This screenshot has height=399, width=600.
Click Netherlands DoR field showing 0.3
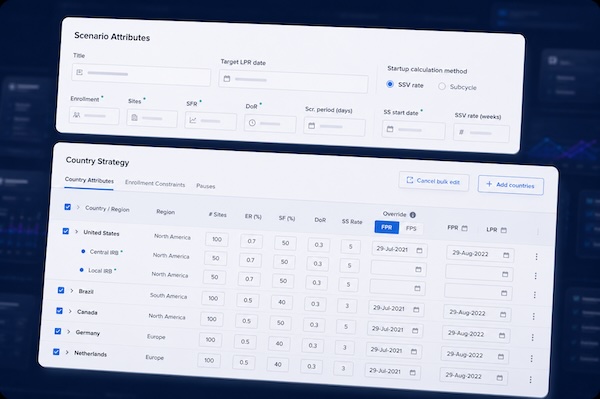311,366
